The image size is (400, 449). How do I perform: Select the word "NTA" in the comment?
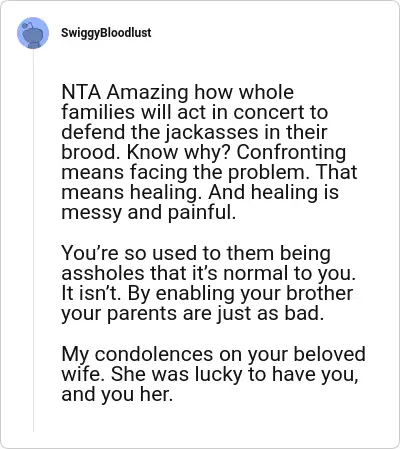[81, 92]
